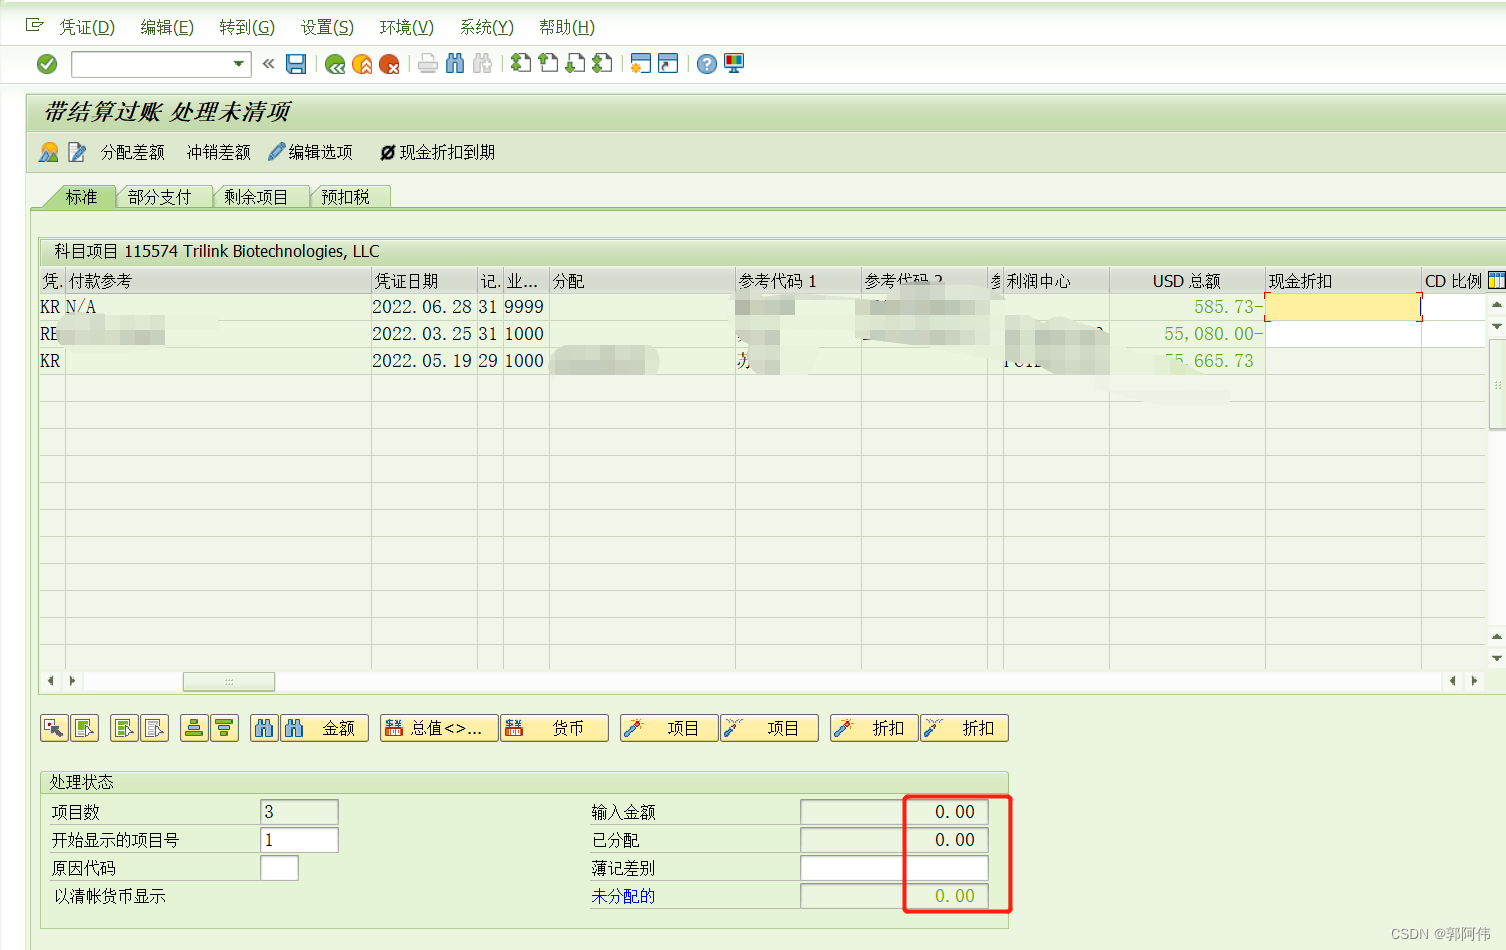
Task: Click the green Back arrow icon
Action: (335, 64)
